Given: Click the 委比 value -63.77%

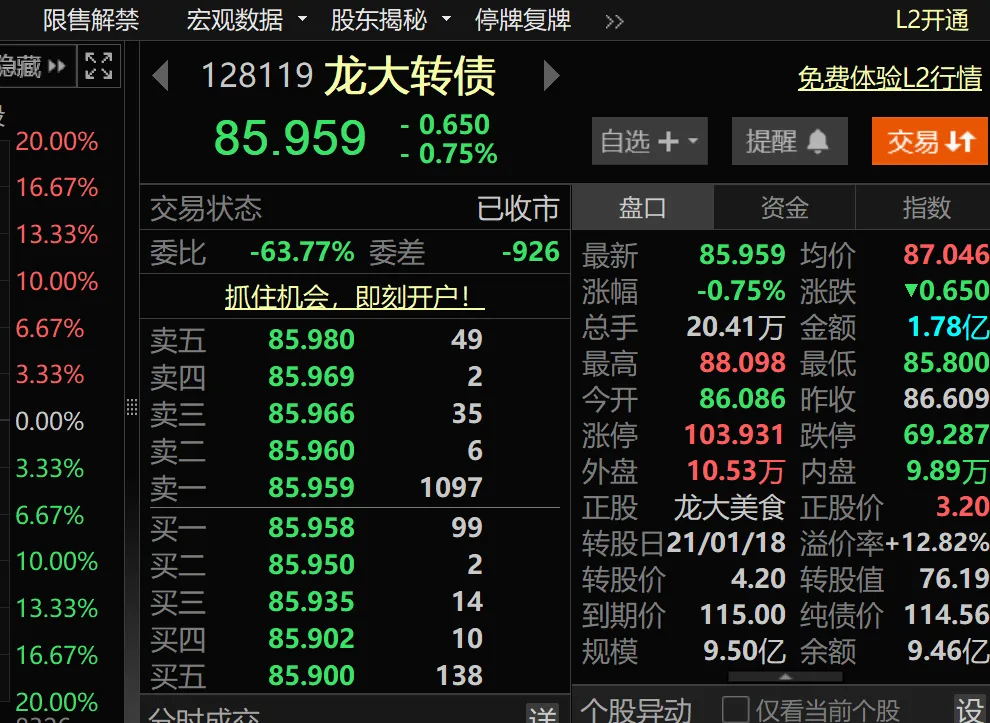Looking at the screenshot, I should 302,253.
